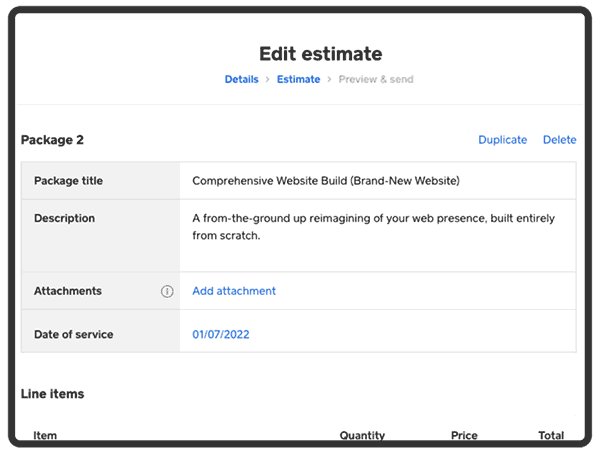Click the Attachments row label
Image resolution: width=600 pixels, height=453 pixels.
pyautogui.click(x=68, y=291)
